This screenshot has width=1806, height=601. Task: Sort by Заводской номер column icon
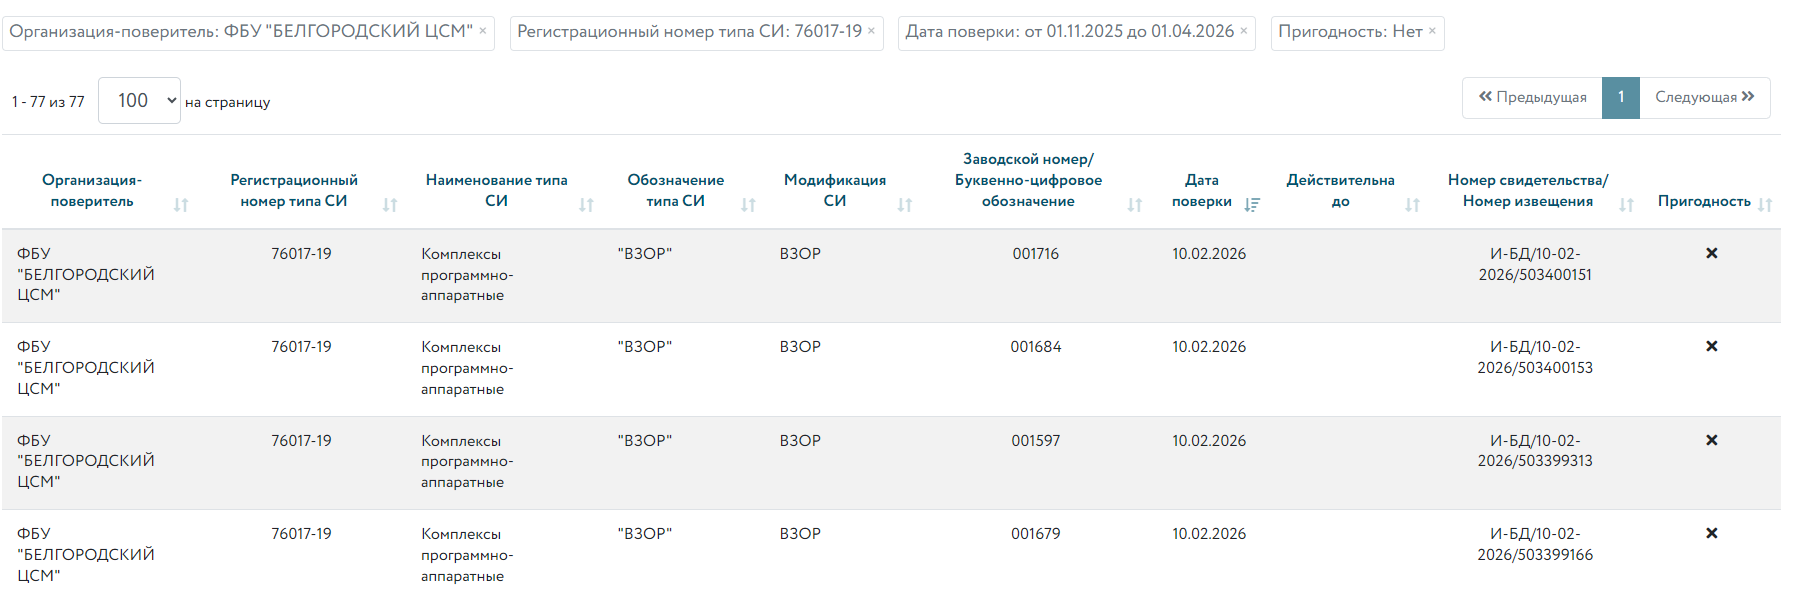tap(1135, 205)
